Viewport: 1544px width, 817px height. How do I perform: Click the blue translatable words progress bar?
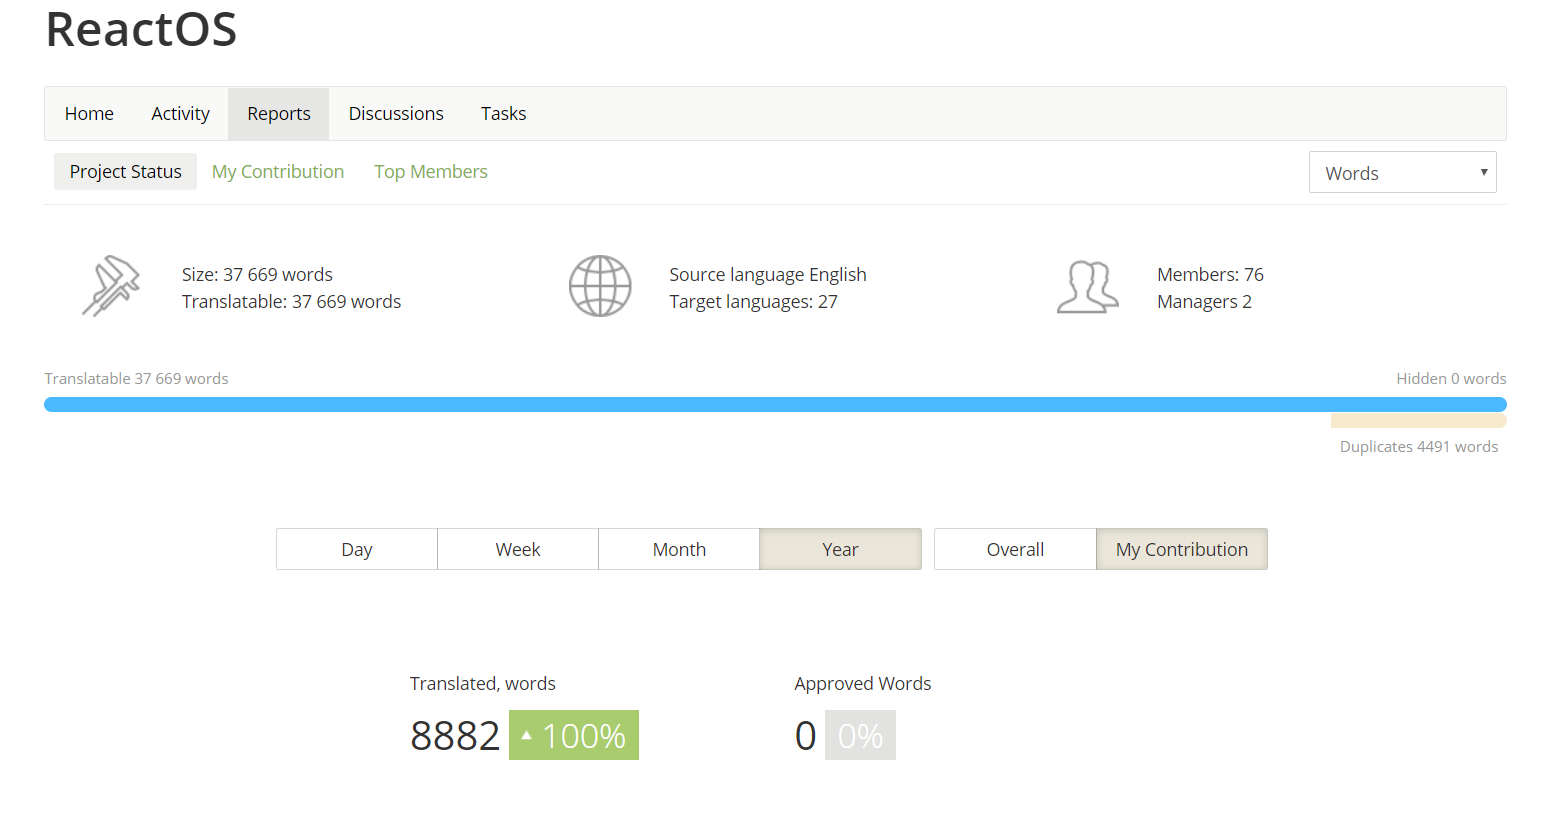point(775,405)
